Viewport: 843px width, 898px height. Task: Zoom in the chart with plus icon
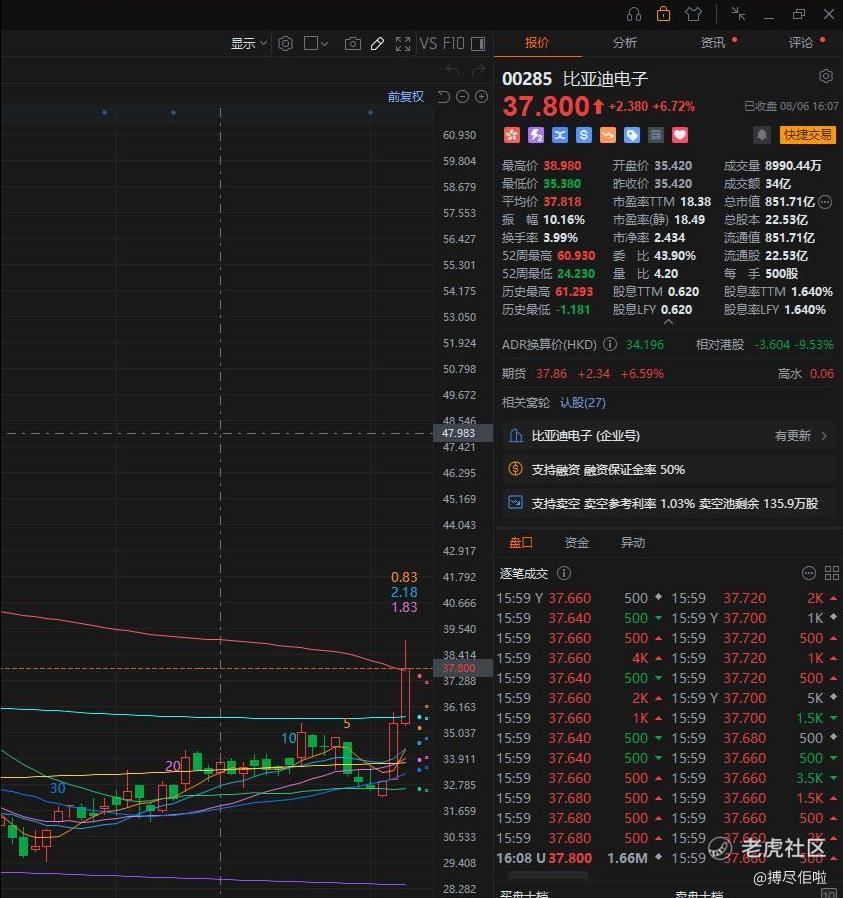pyautogui.click(x=482, y=97)
